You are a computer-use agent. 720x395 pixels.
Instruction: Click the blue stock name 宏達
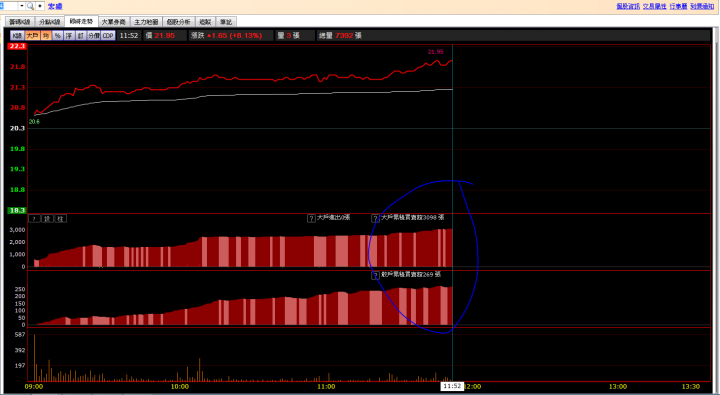(55, 6)
